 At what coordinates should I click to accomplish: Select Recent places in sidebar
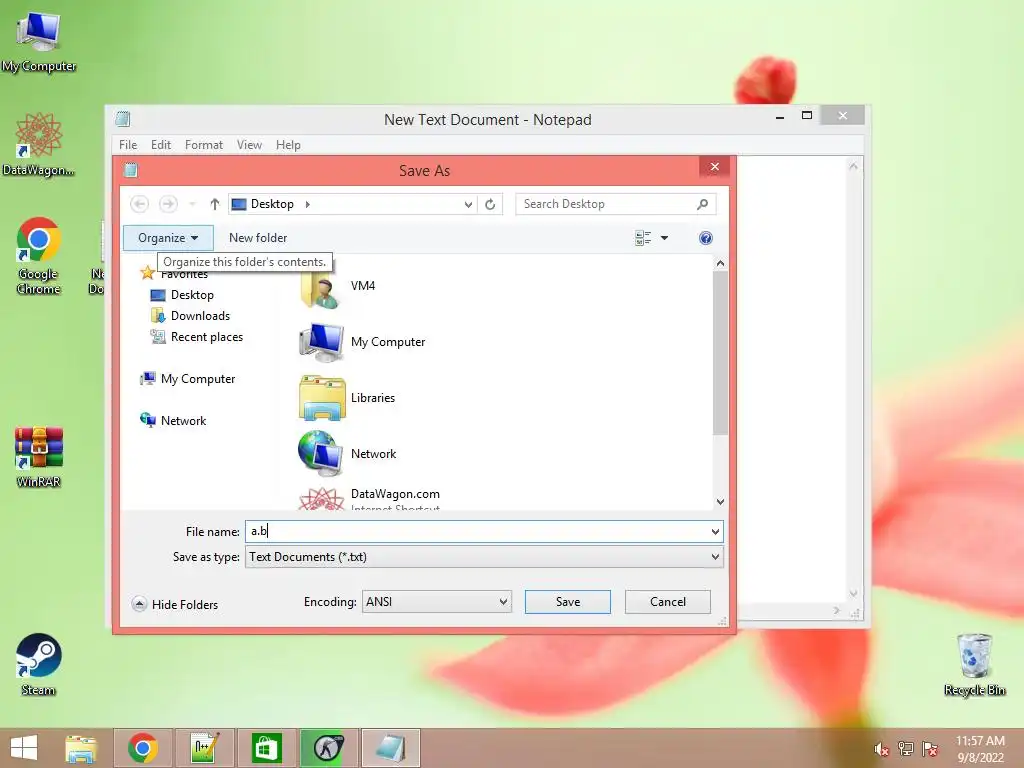pos(197,337)
